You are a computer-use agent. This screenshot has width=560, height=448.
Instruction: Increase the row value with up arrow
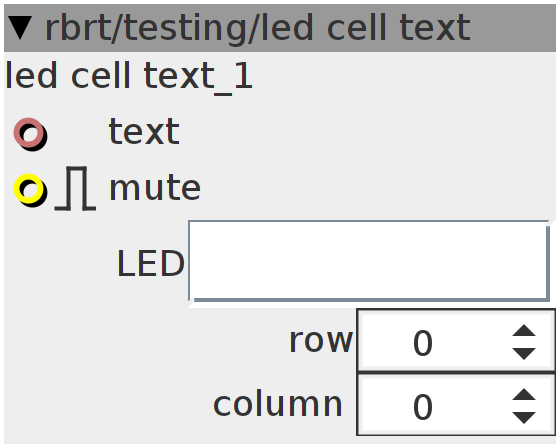pos(524,330)
